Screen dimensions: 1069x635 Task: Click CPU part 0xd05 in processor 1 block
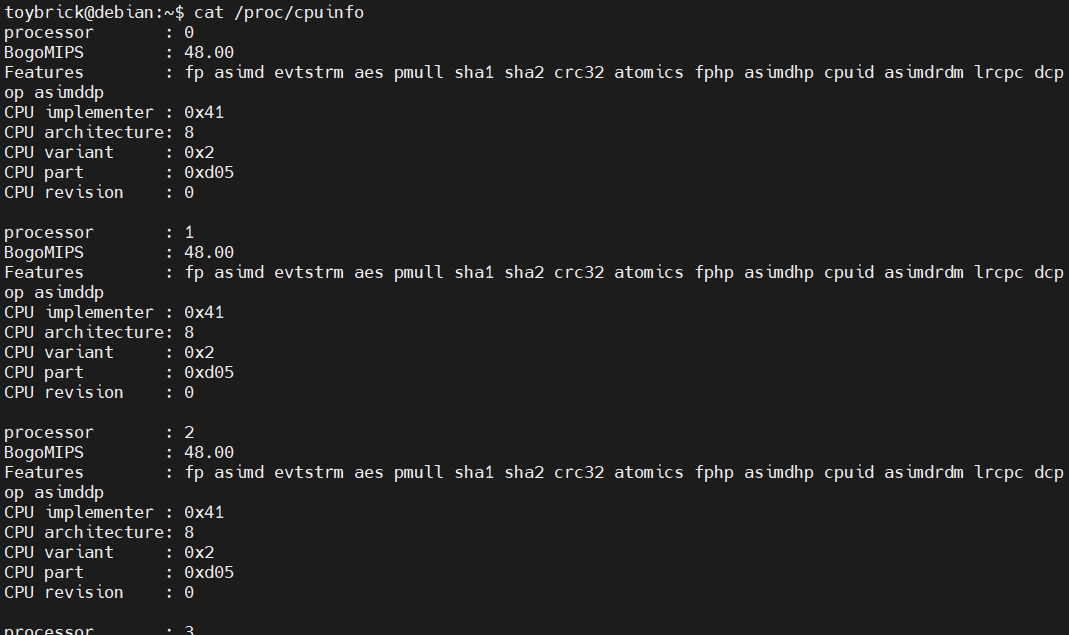[209, 372]
